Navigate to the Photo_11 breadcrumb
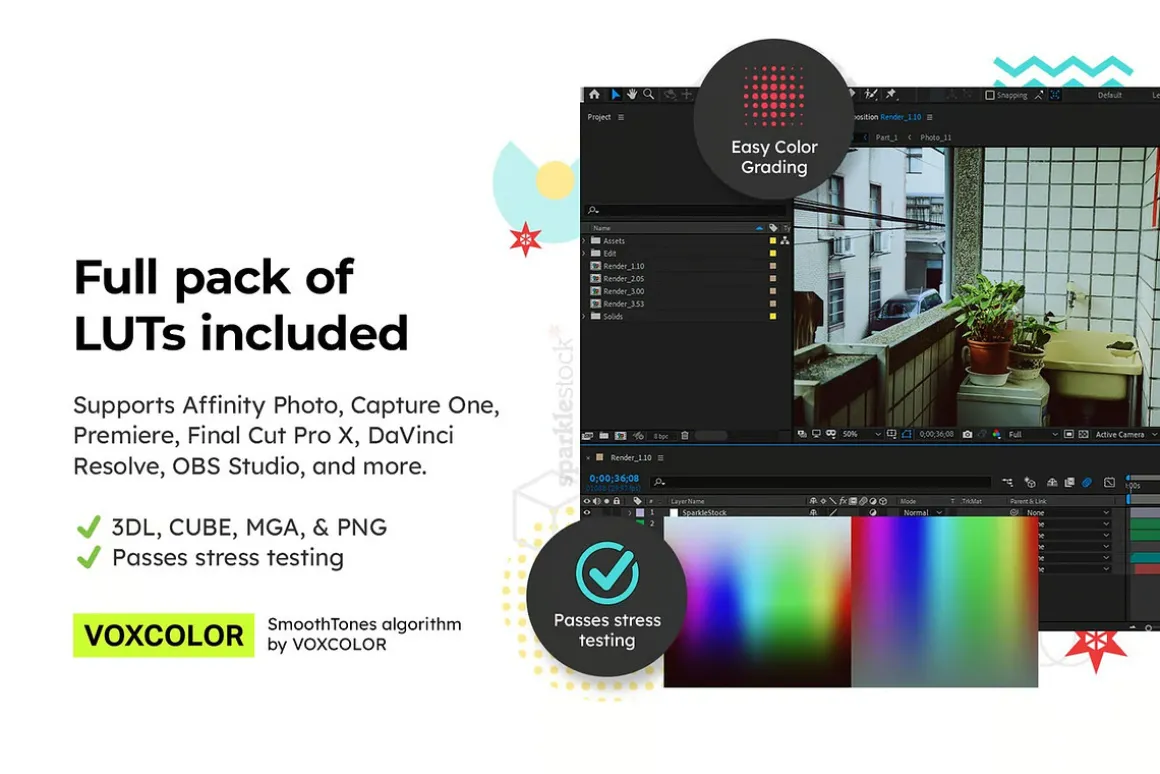 coord(936,138)
